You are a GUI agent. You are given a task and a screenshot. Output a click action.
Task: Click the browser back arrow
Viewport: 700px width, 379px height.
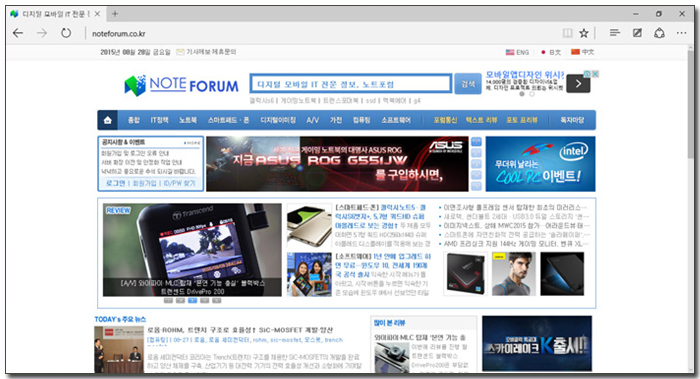[18, 33]
